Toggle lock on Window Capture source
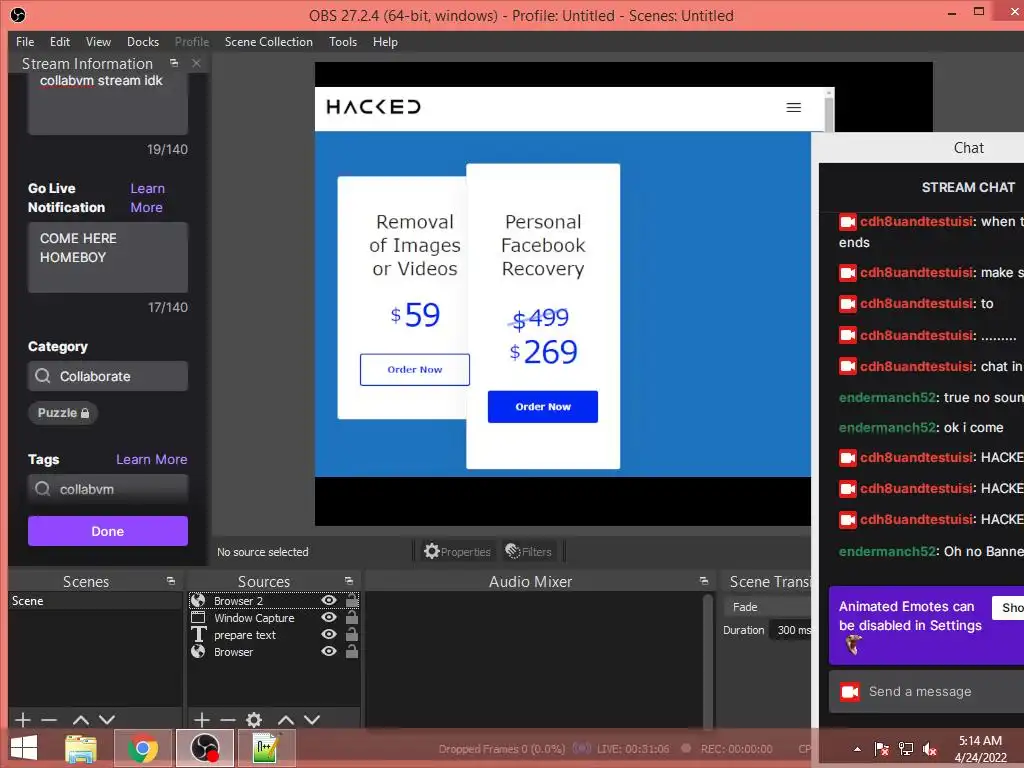Screen dimensions: 1024x768 [351, 616]
